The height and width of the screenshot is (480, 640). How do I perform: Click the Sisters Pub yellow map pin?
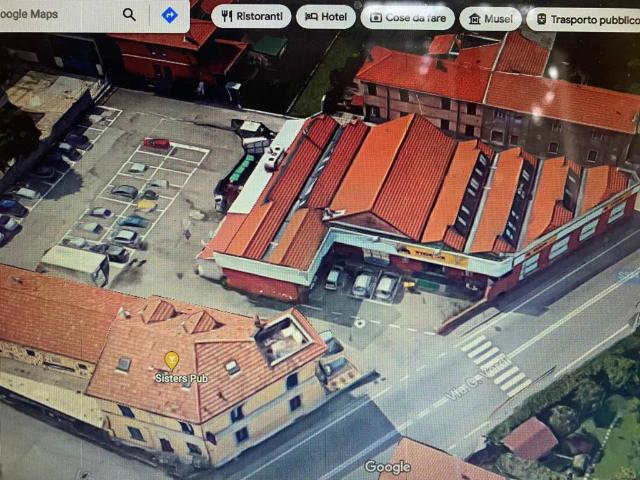(x=172, y=360)
